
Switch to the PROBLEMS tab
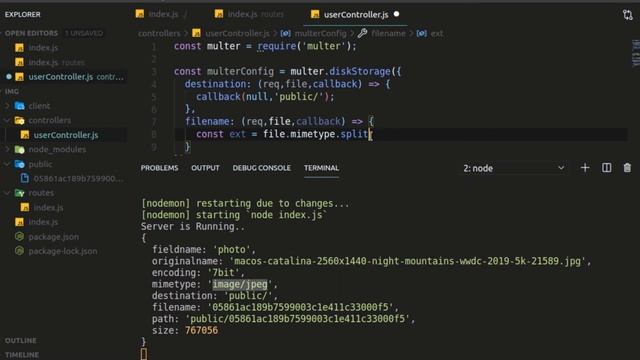159,168
